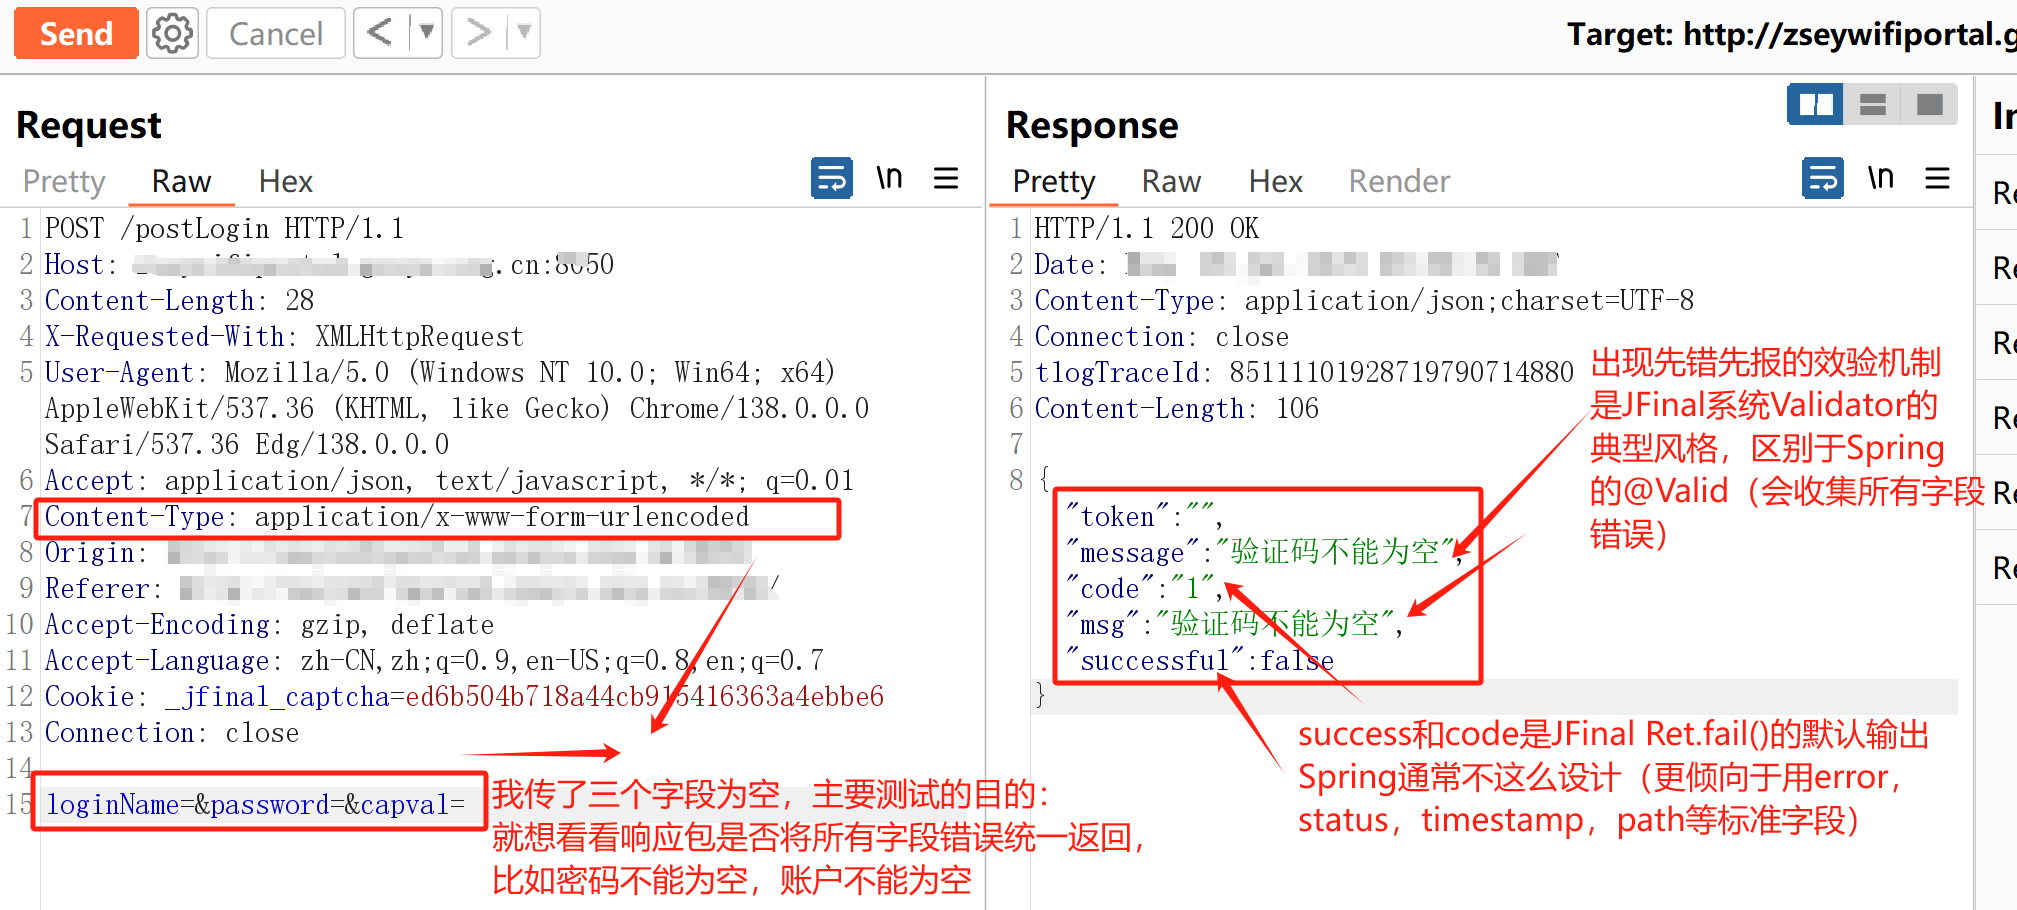The width and height of the screenshot is (2017, 910).
Task: Click the Cancel button
Action: click(x=275, y=34)
